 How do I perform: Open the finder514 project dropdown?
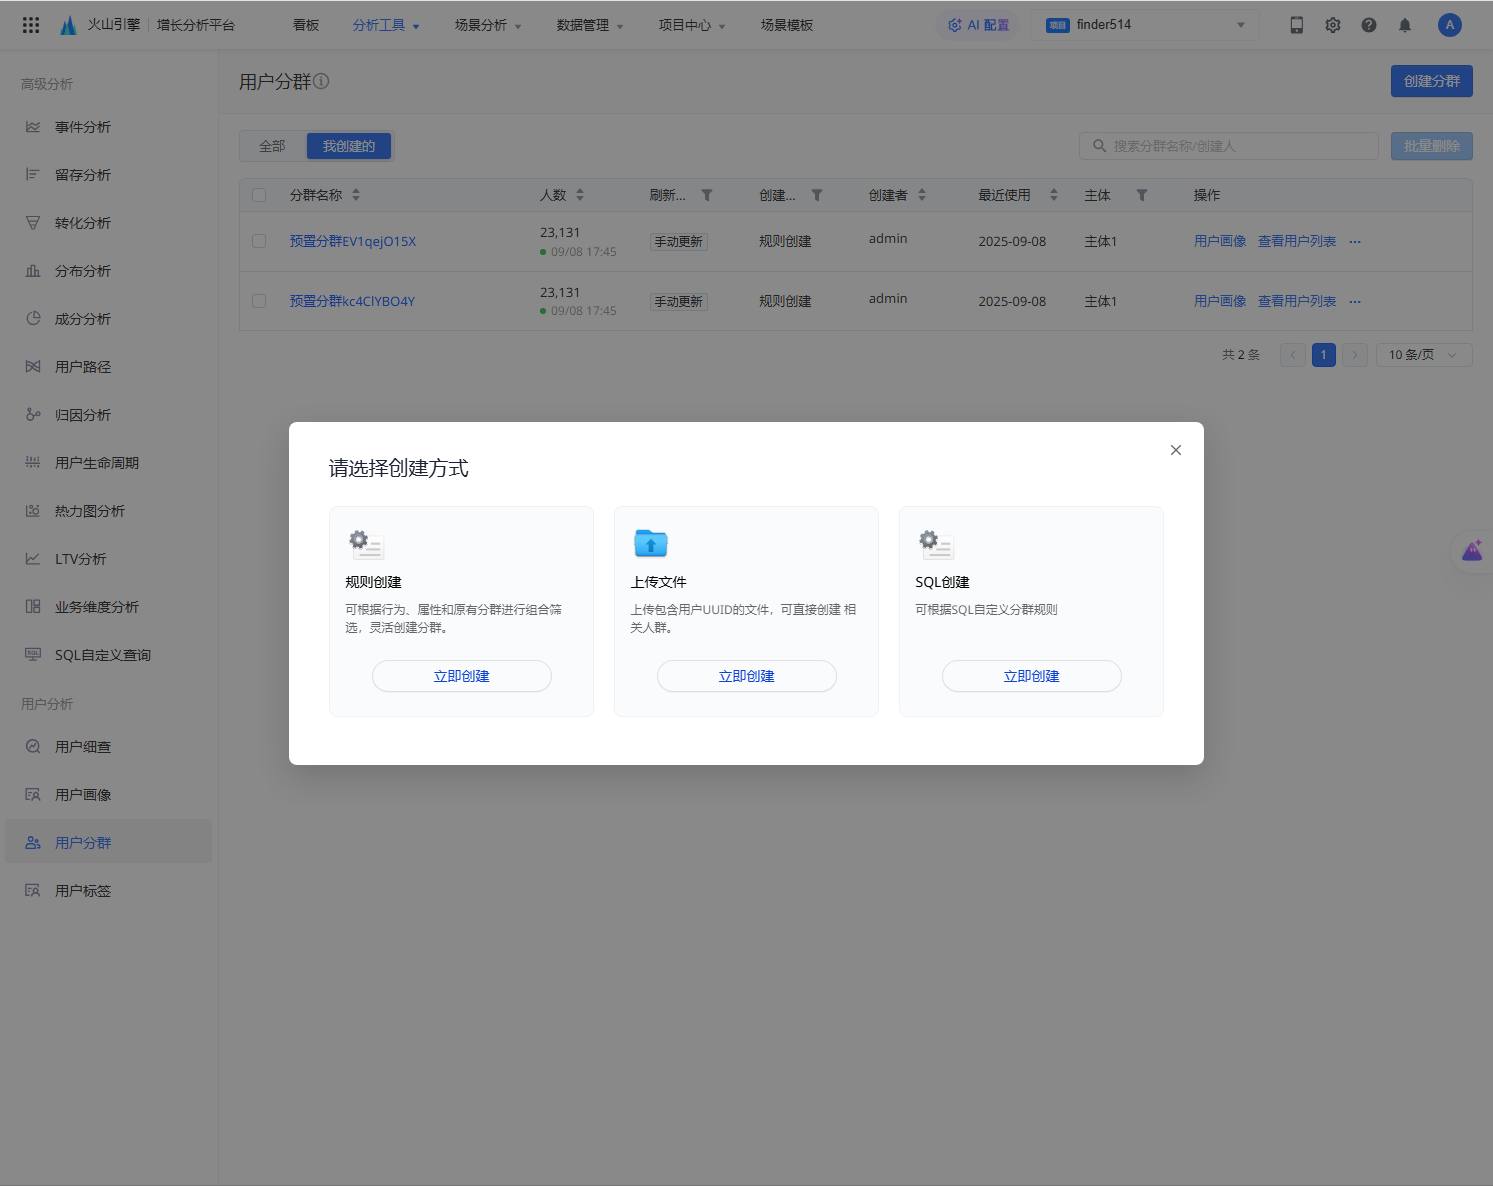1146,25
